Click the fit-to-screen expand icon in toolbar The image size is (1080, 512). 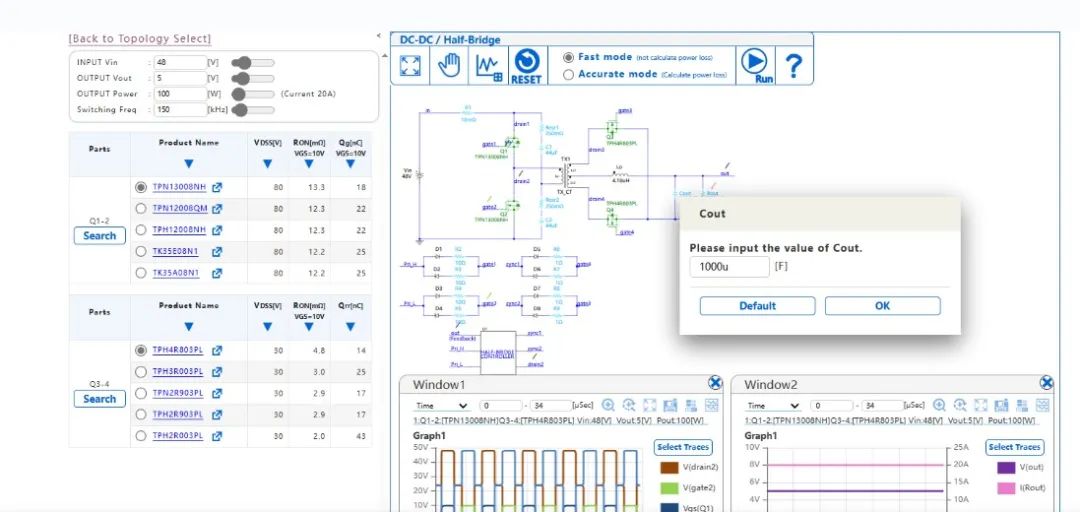pyautogui.click(x=410, y=66)
